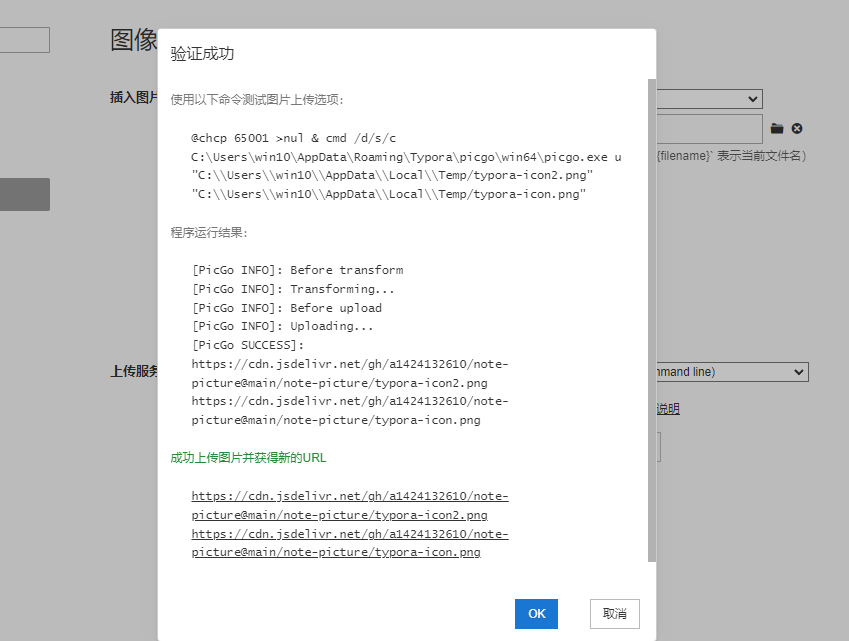Click the 验证成功 dialog title

click(202, 54)
